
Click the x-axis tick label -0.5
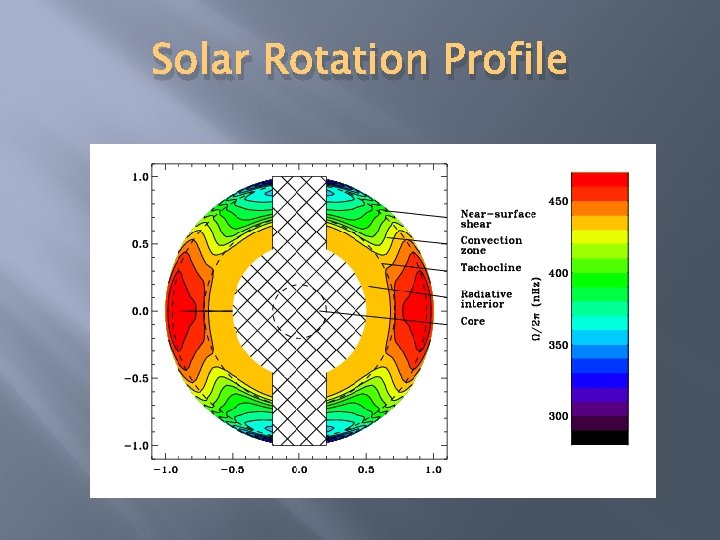pos(232,470)
